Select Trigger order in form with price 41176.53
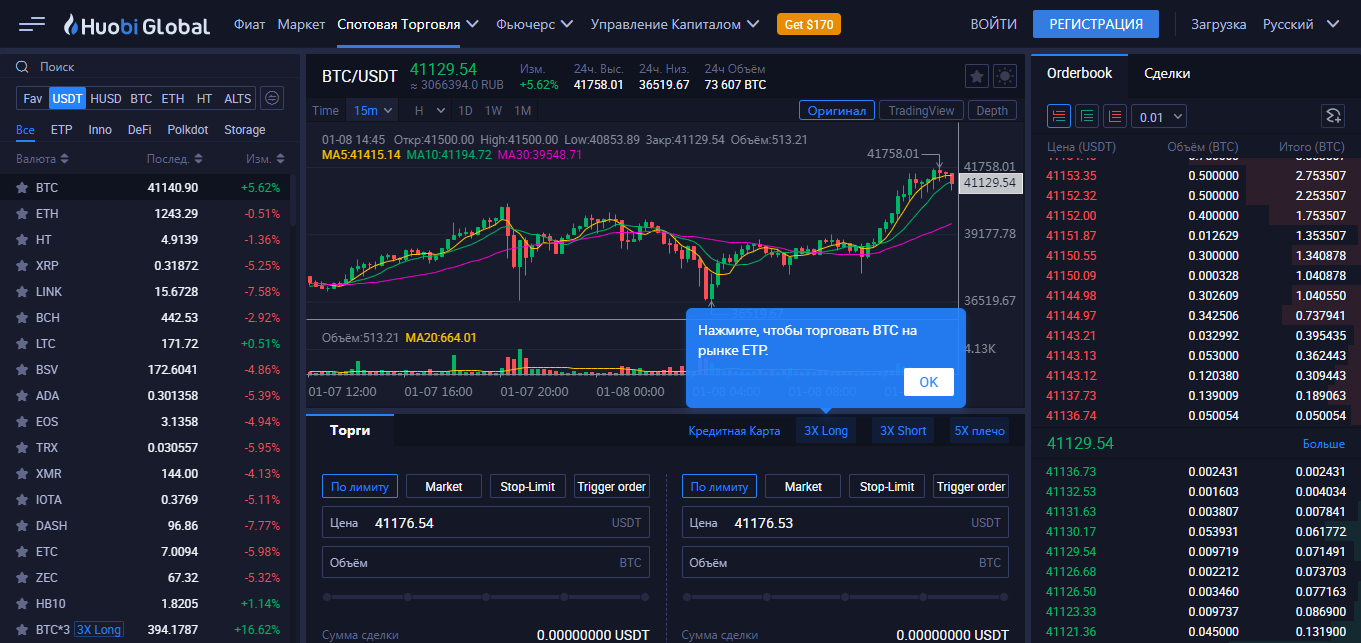This screenshot has height=643, width=1361. pos(971,486)
